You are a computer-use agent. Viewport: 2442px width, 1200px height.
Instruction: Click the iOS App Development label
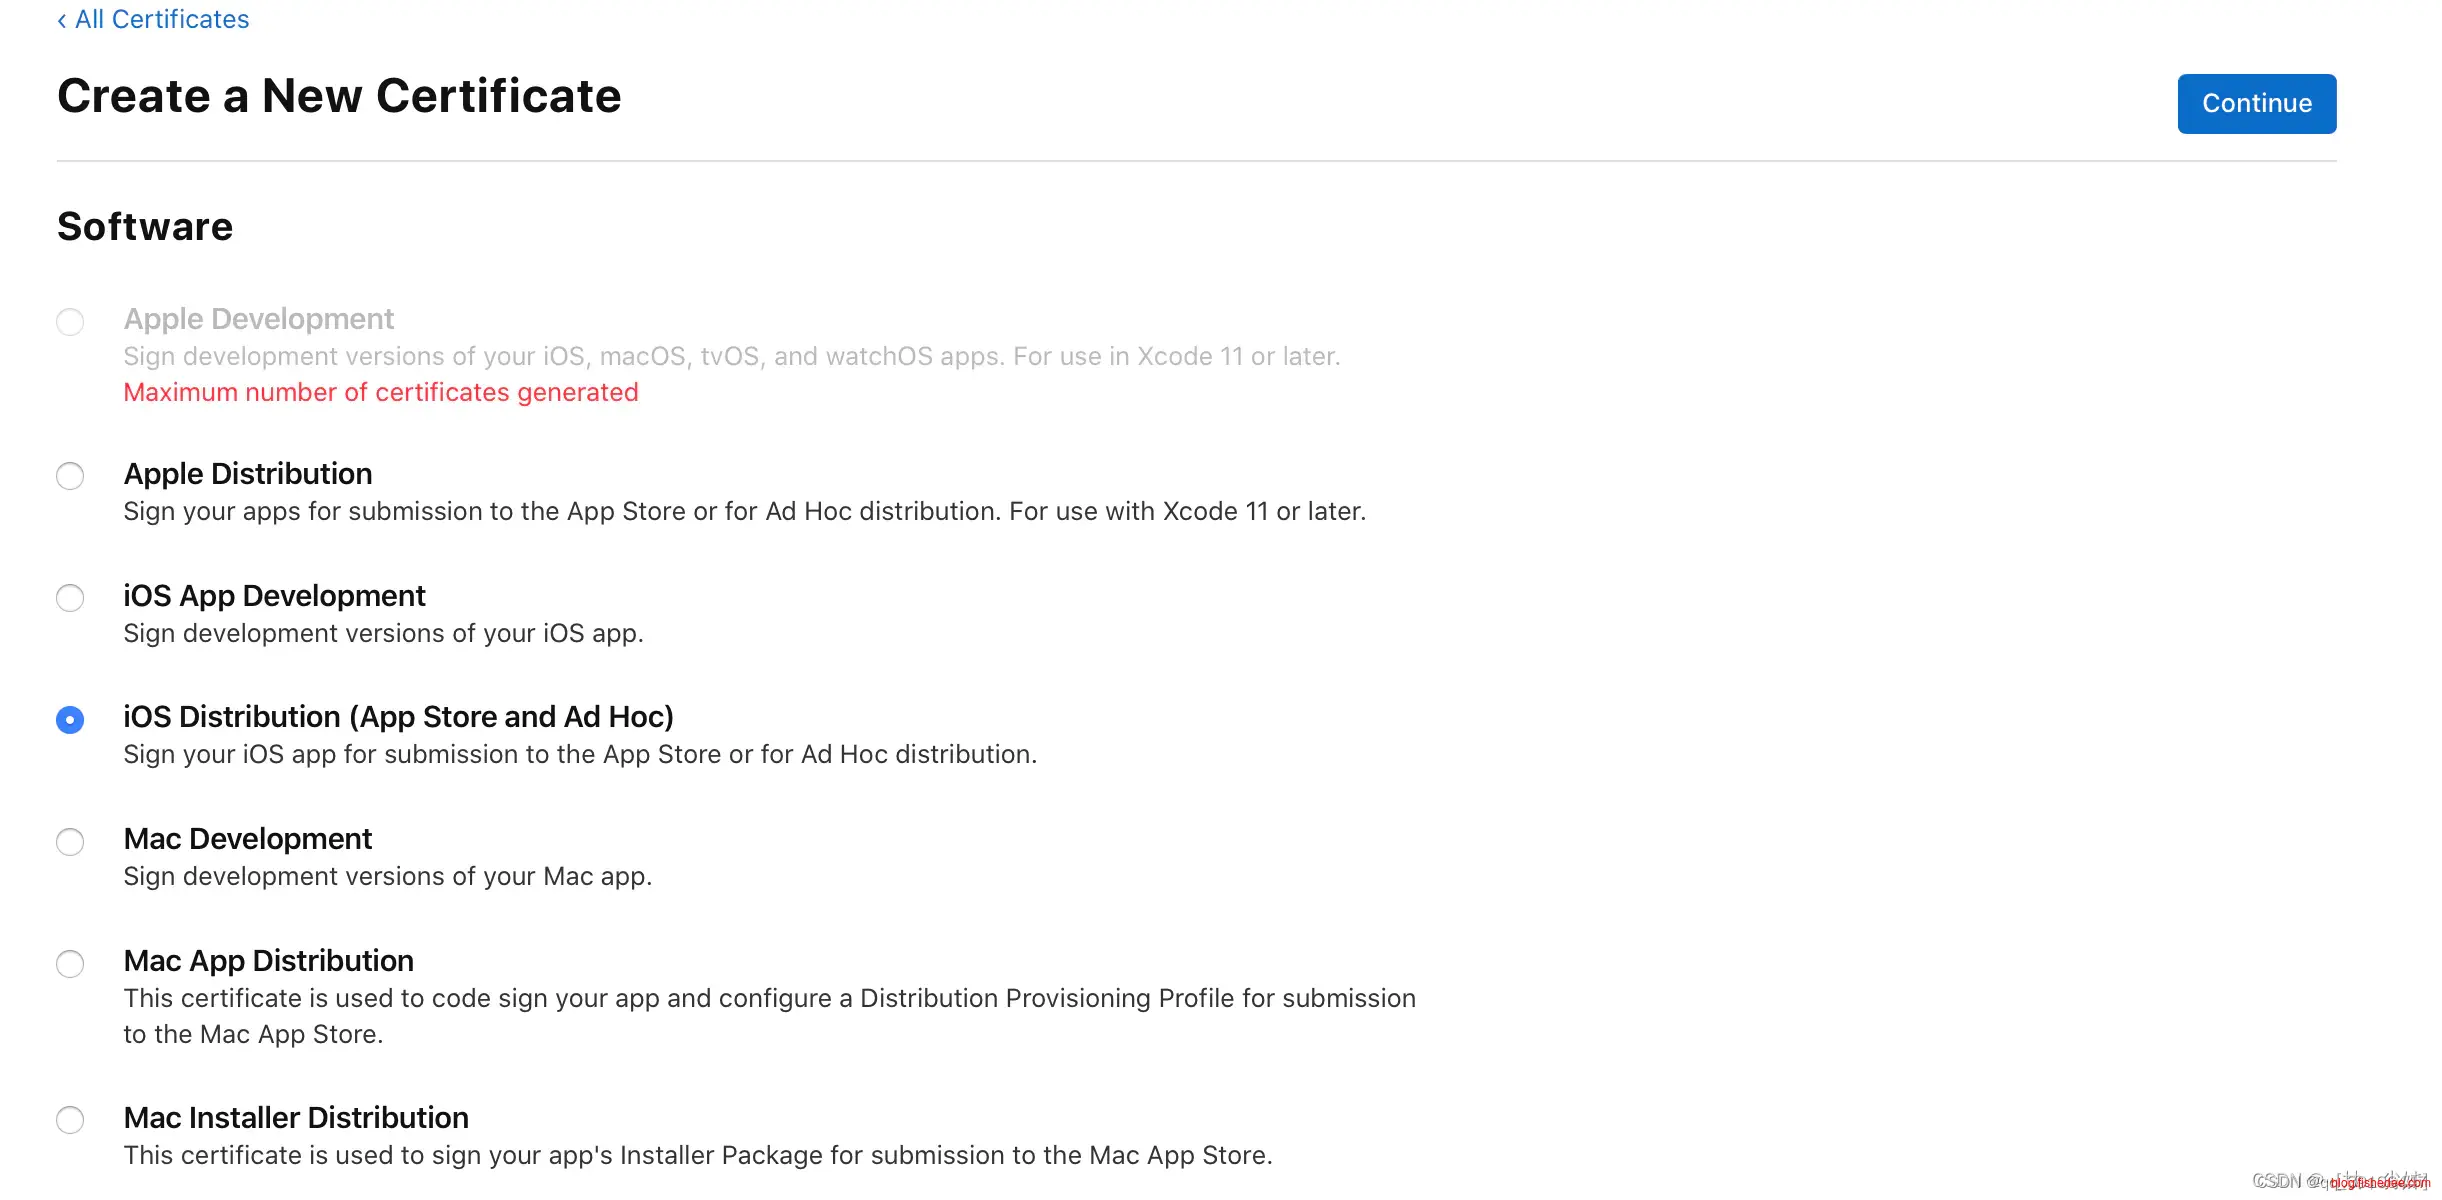[274, 596]
